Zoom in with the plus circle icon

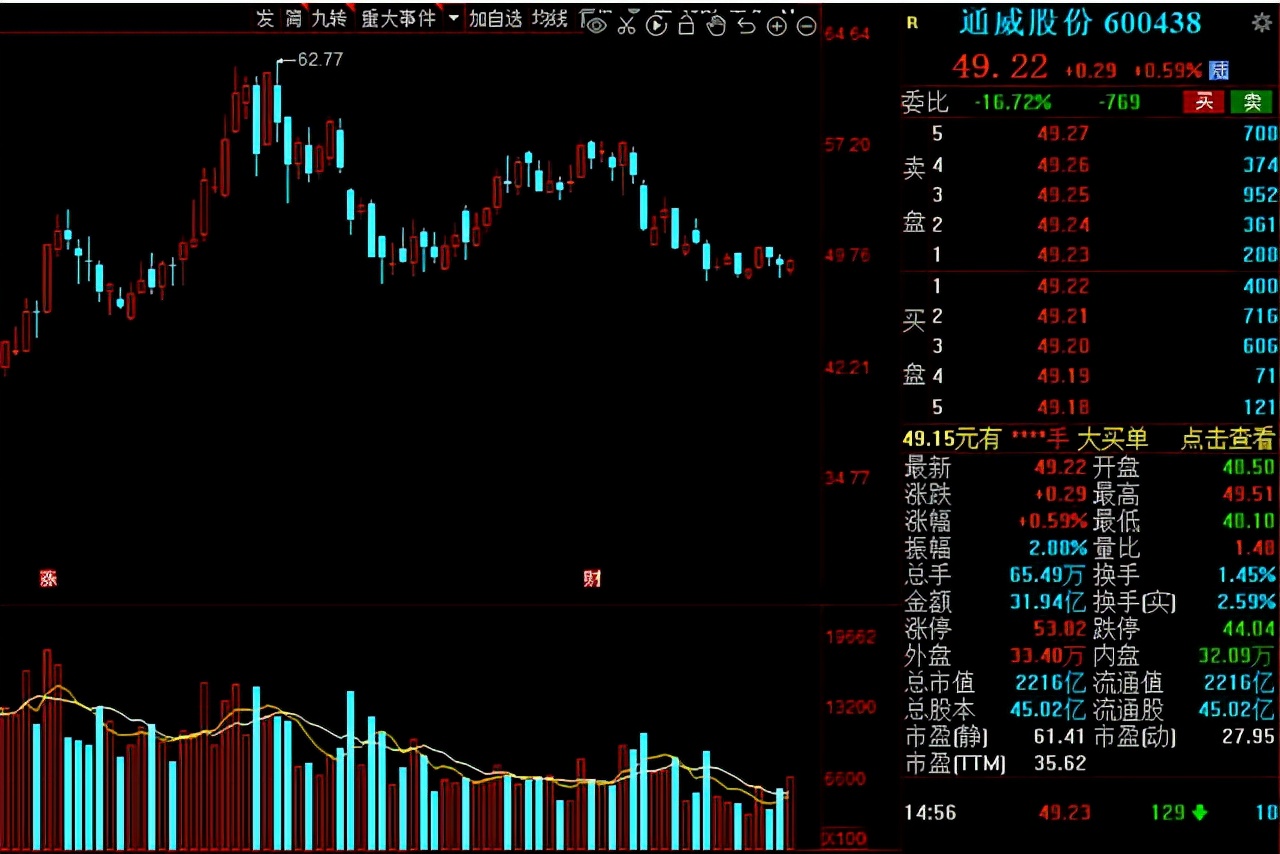776,26
